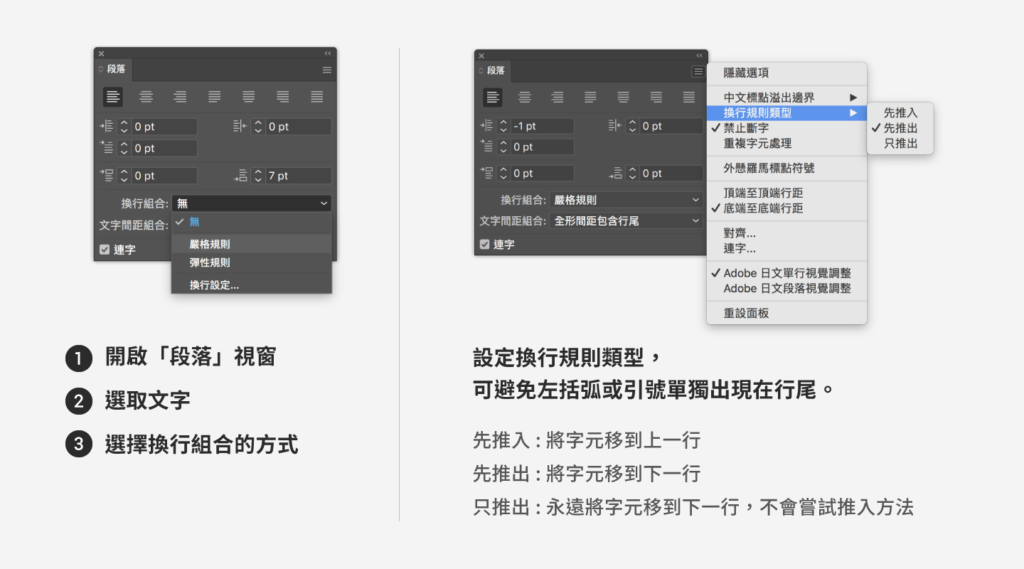1024x569 pixels.
Task: Click first-line indent field in left panel
Action: pyautogui.click(x=163, y=148)
